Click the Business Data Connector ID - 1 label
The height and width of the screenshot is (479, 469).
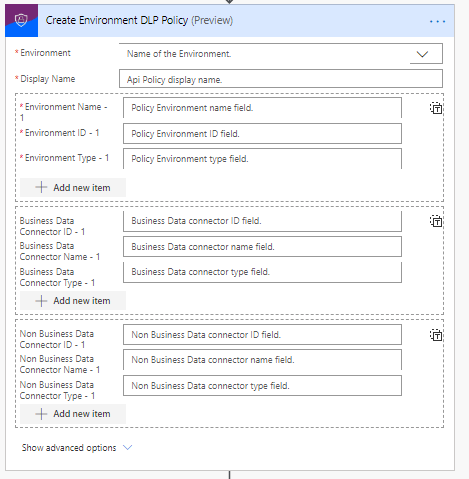coord(52,226)
